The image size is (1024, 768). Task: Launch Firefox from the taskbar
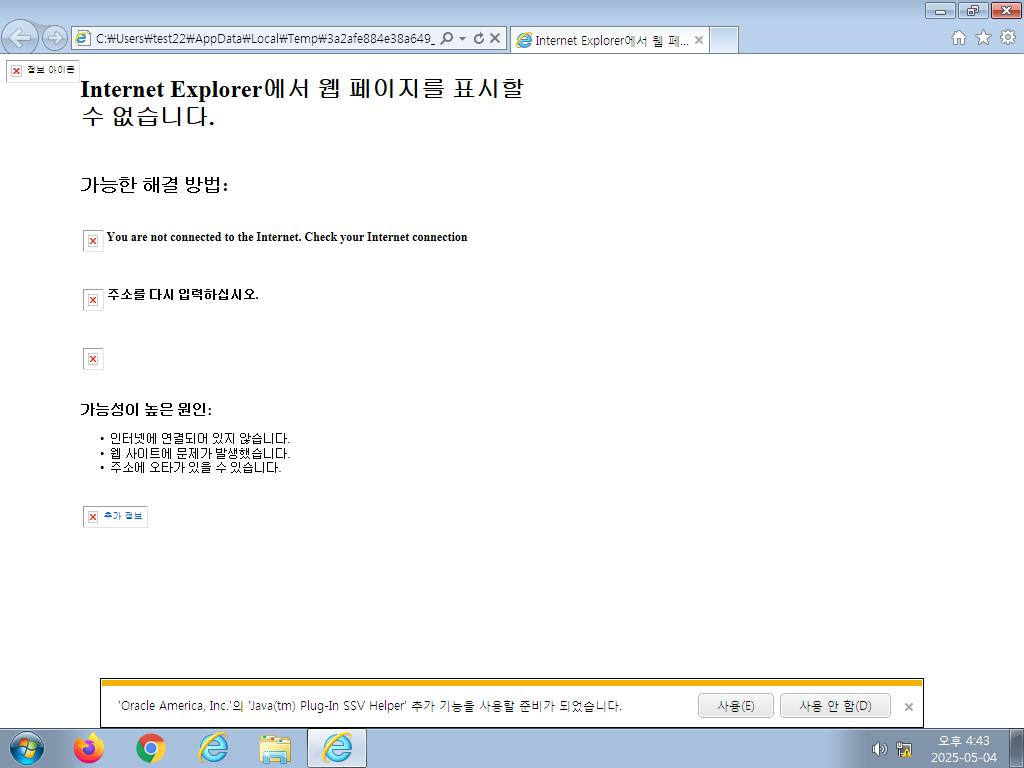88,748
